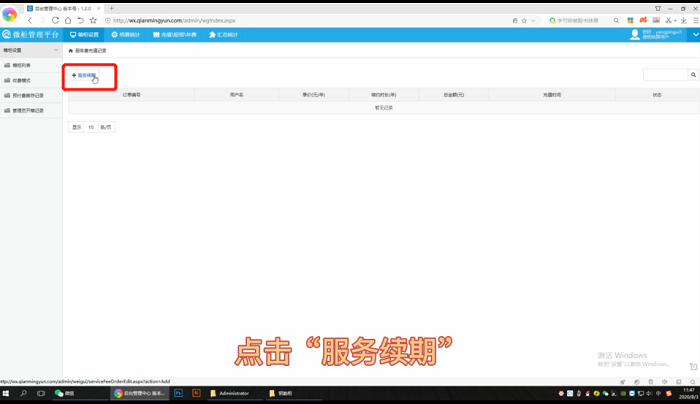Open the 微柜设置 top navigation tab
This screenshot has width=700, height=404.
(85, 34)
